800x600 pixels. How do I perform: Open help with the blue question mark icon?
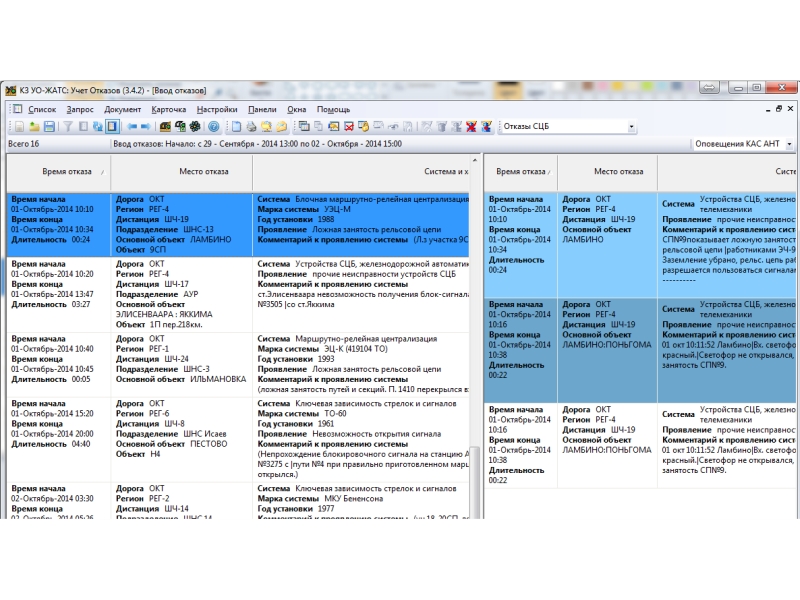click(214, 127)
